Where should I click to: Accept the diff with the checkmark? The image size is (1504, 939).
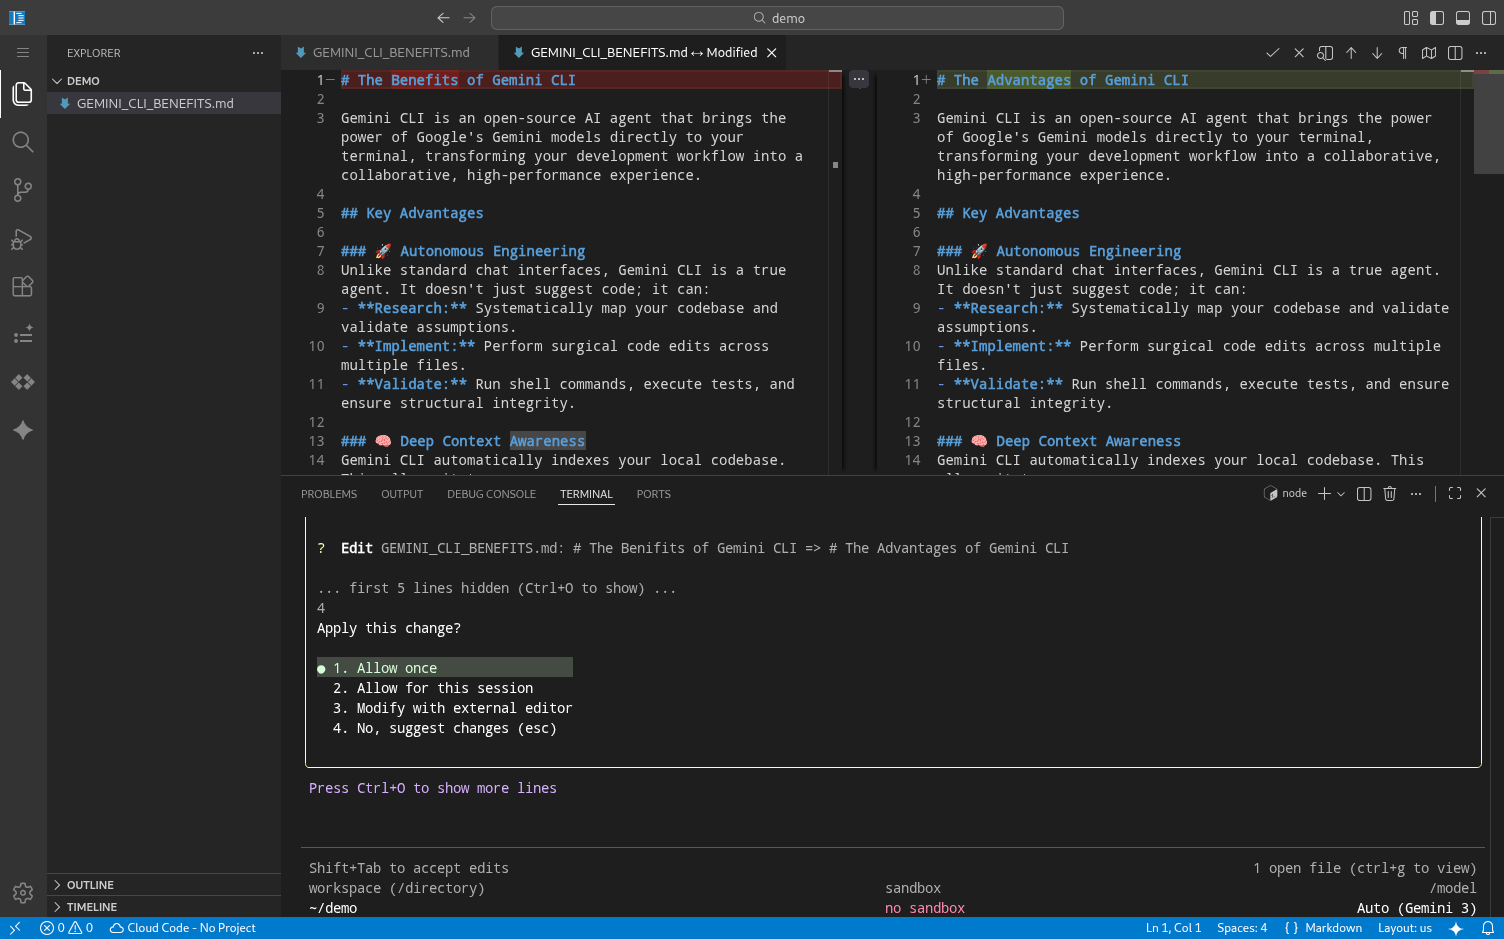click(x=1273, y=52)
